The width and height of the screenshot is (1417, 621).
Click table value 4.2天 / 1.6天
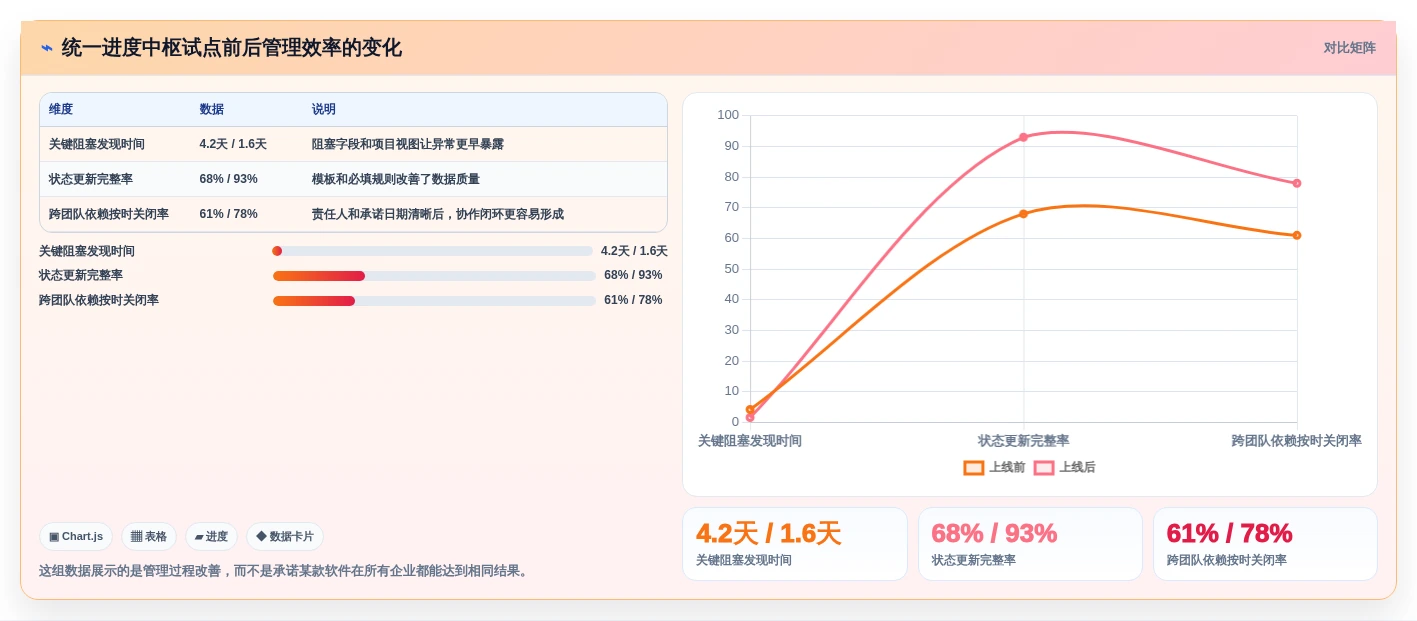233,144
